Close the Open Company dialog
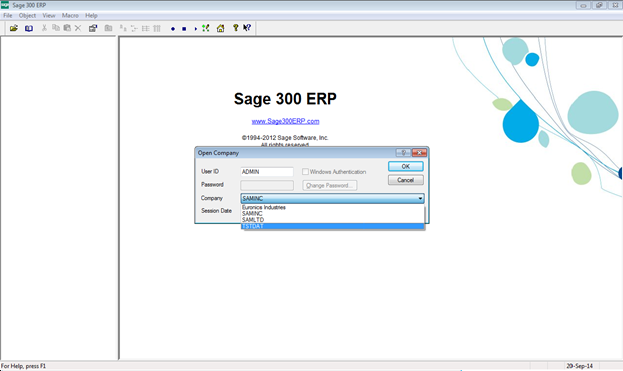 [419, 153]
